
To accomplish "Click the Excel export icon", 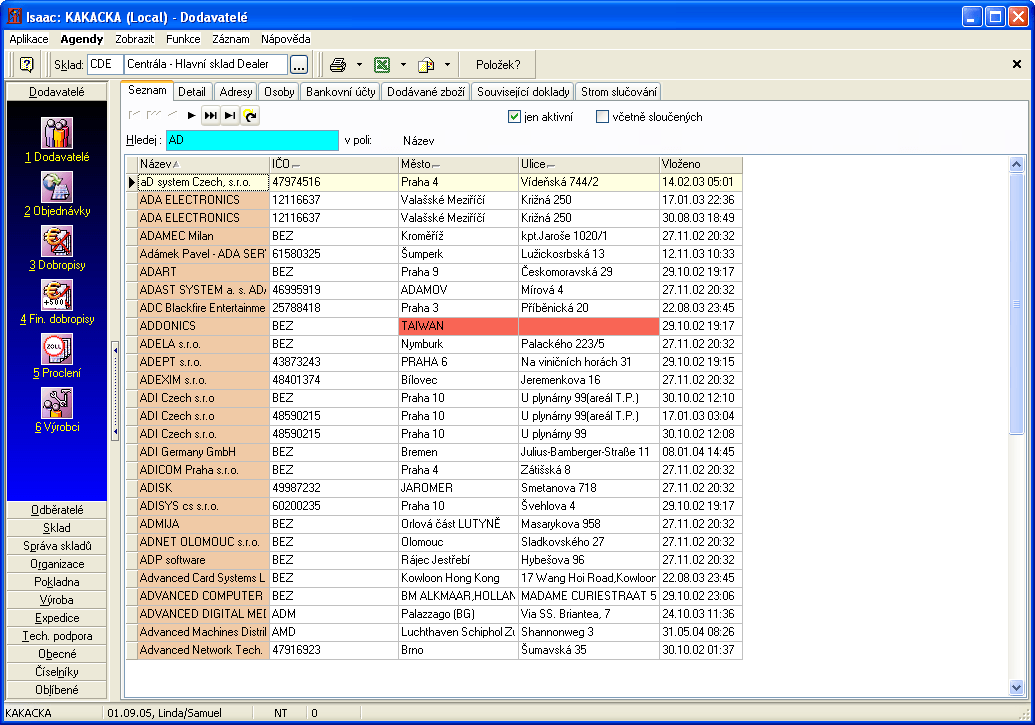I will 381,64.
